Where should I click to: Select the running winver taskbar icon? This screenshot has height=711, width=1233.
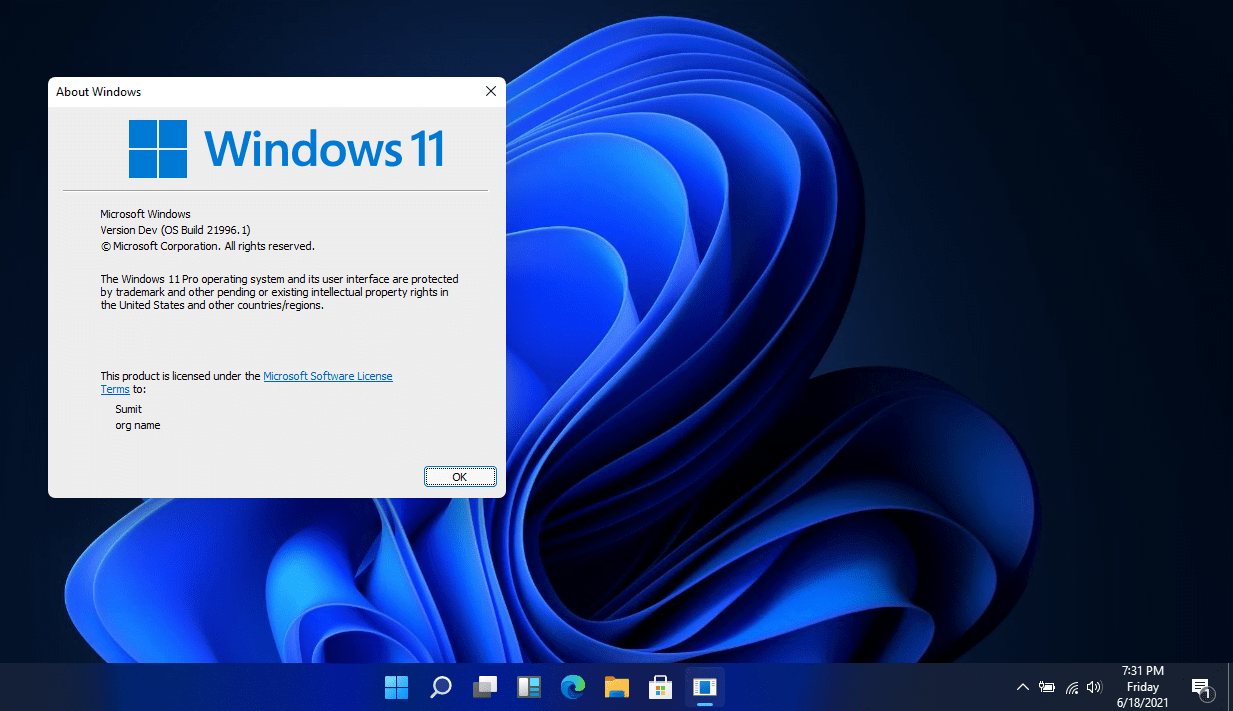[x=704, y=687]
